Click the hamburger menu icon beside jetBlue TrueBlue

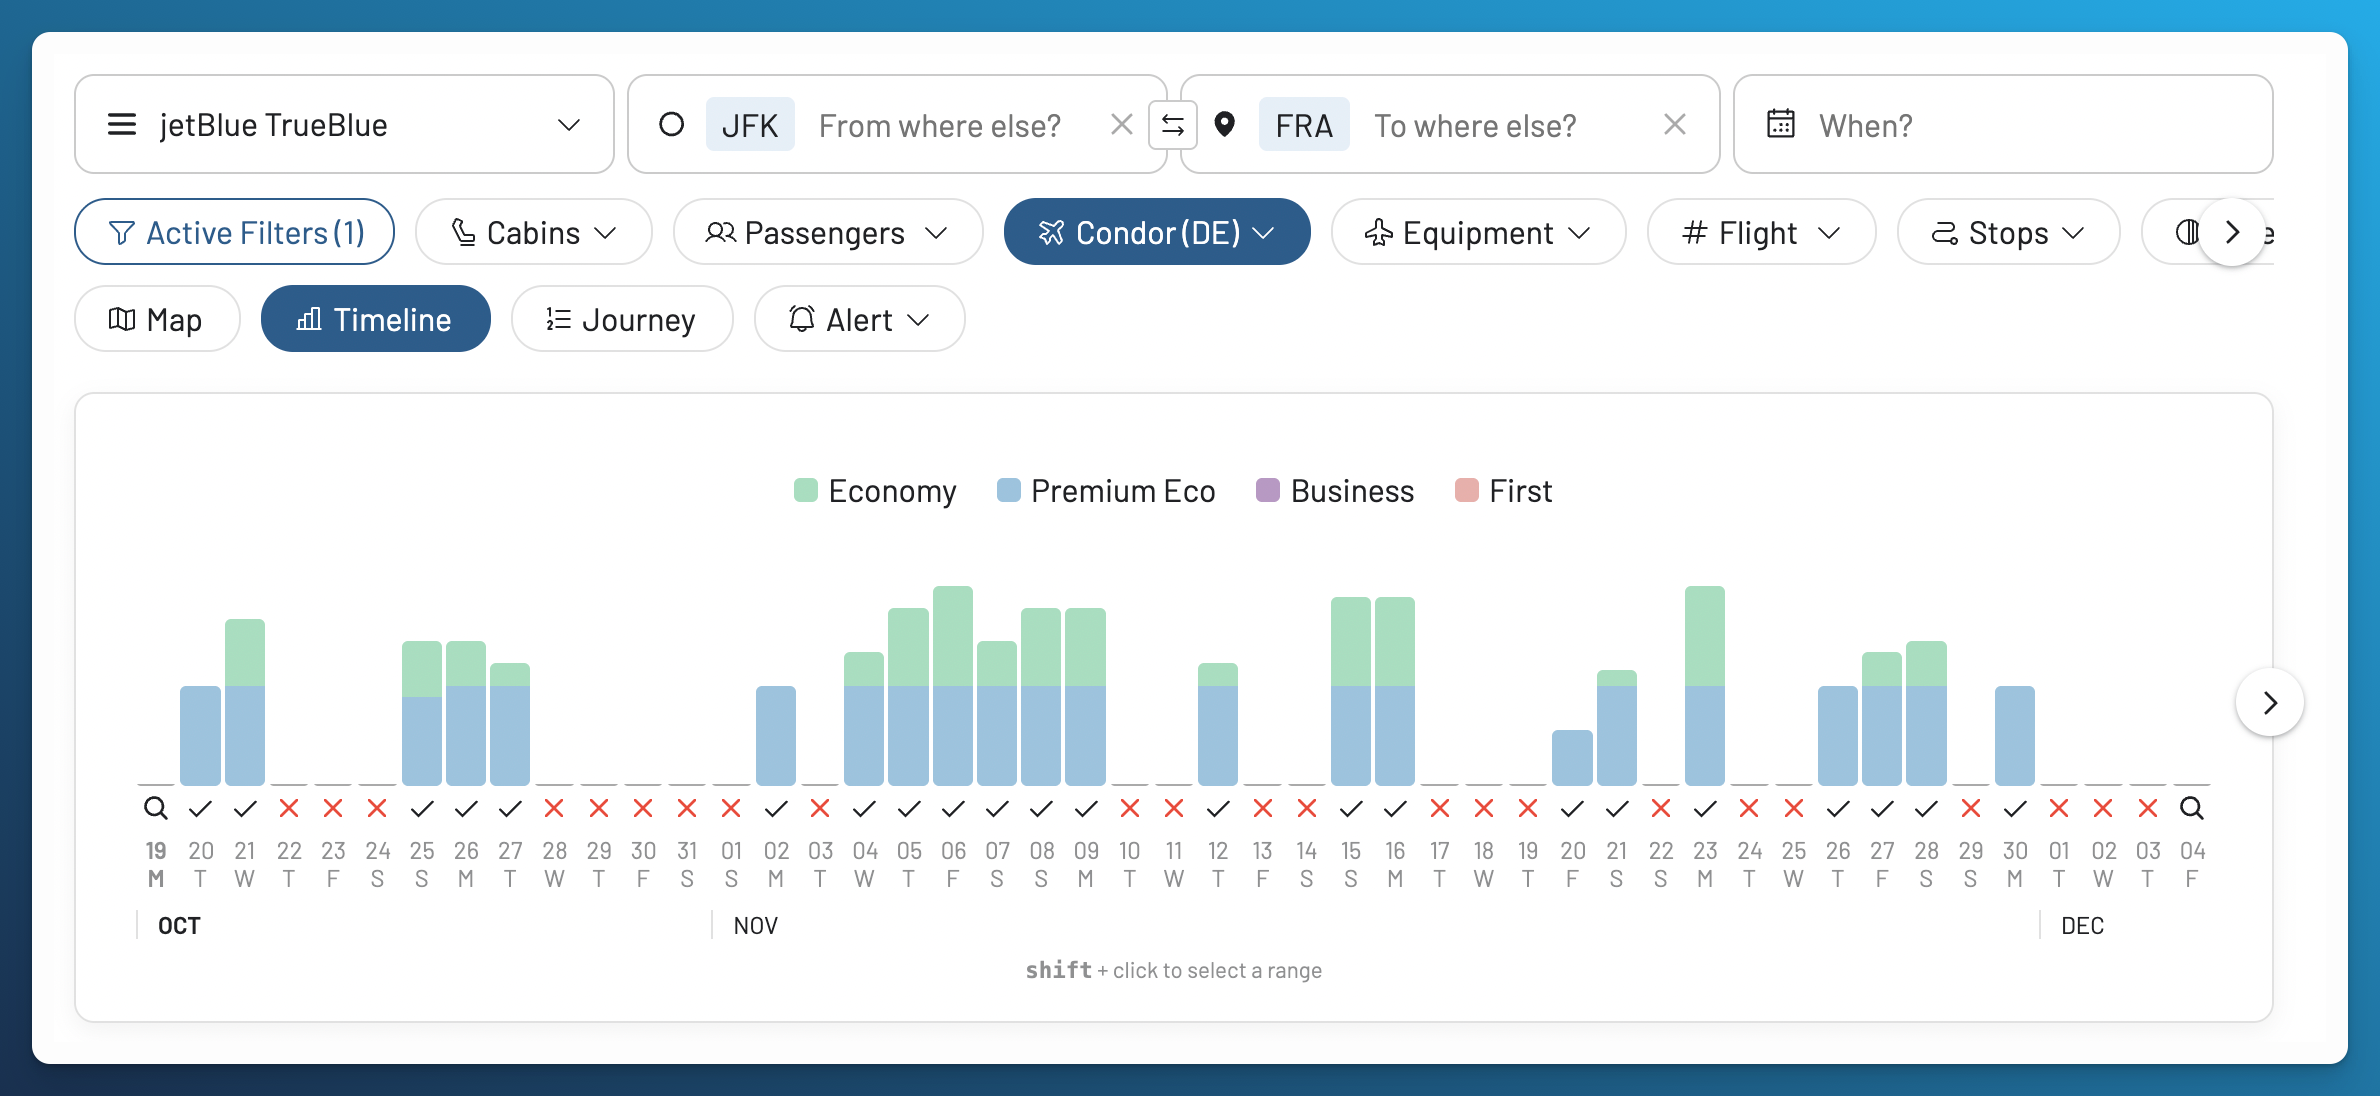[122, 124]
